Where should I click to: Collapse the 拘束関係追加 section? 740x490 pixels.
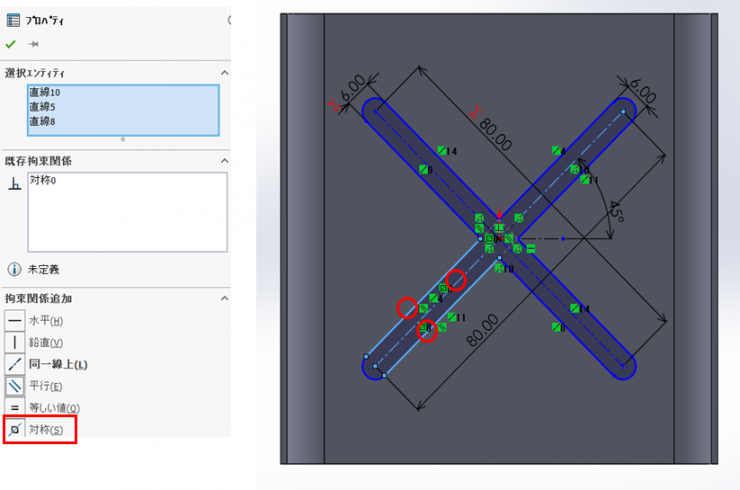tap(224, 298)
